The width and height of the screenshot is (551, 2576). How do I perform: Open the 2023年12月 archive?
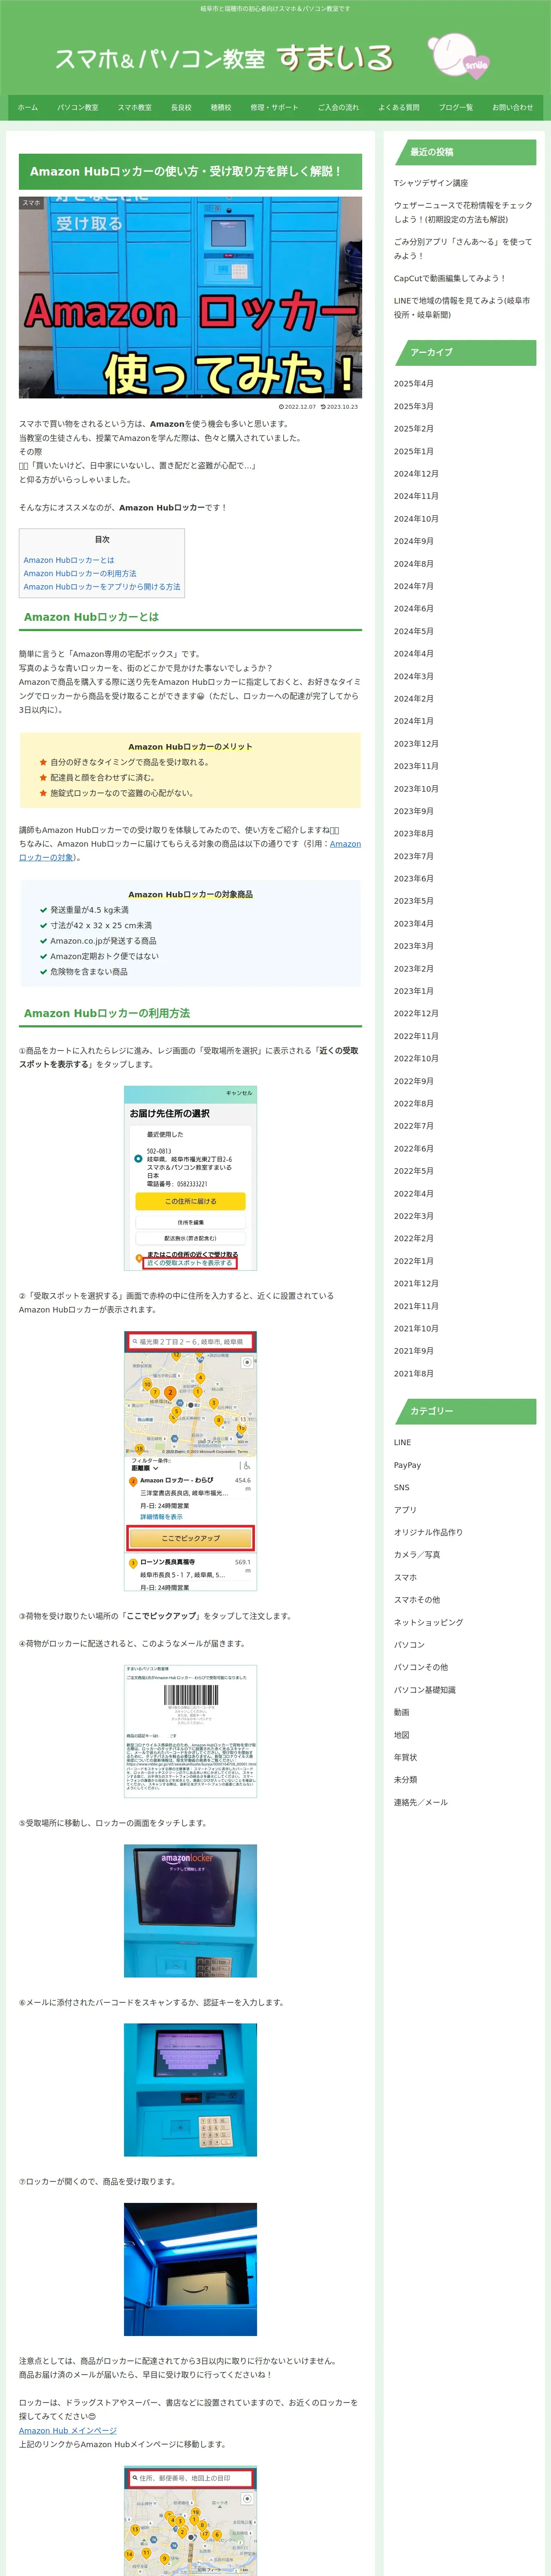(416, 744)
